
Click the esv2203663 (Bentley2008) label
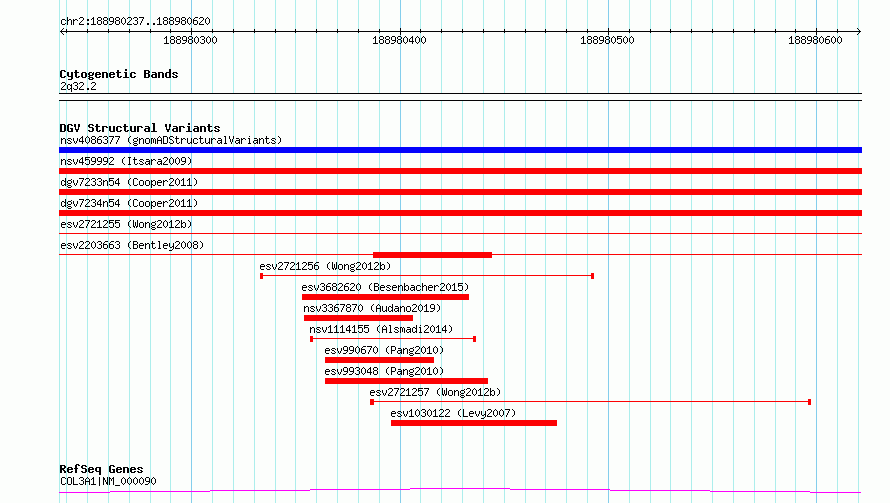pyautogui.click(x=132, y=245)
